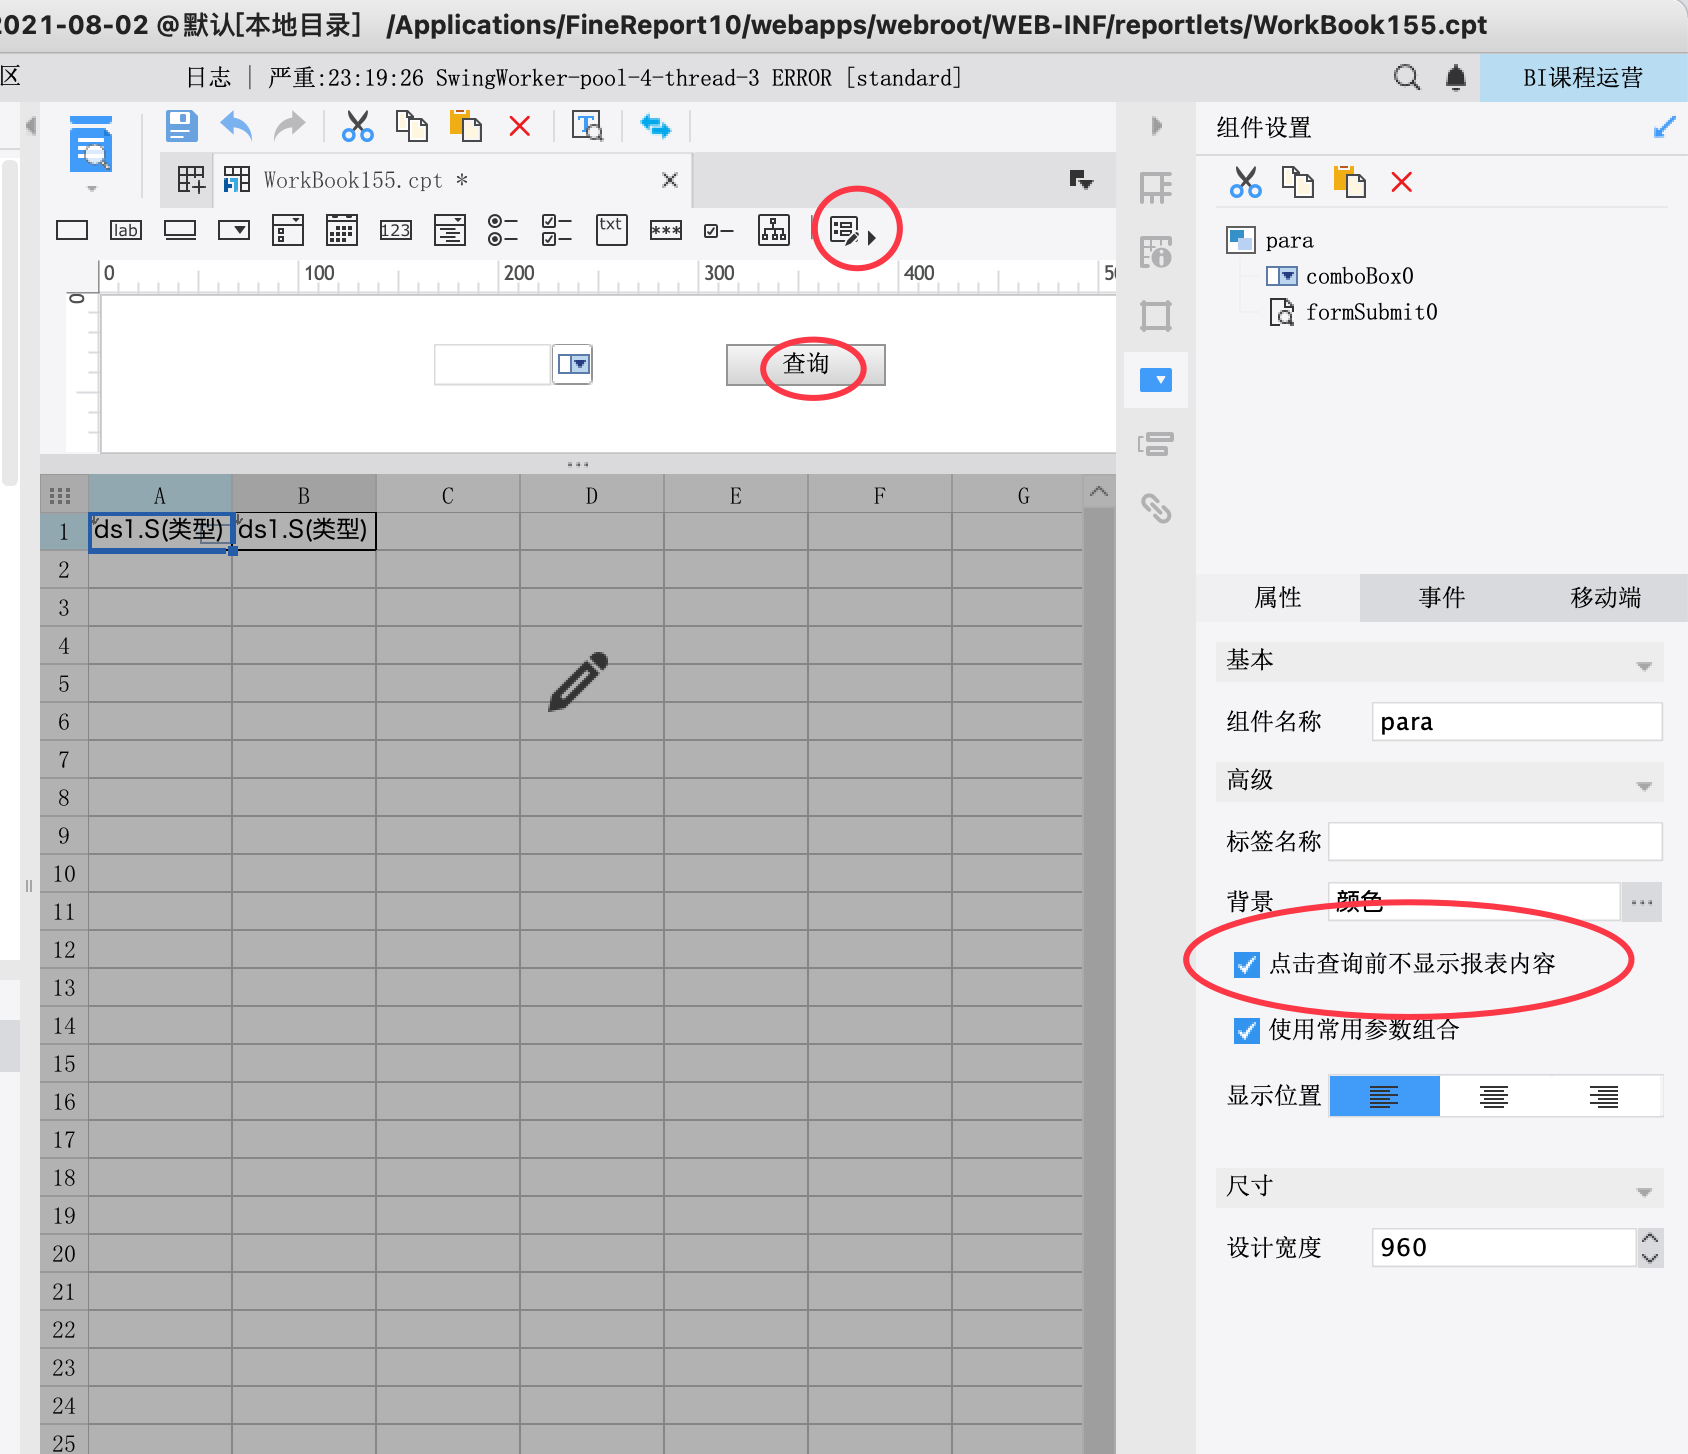The width and height of the screenshot is (1688, 1454).
Task: Undo the last action
Action: pos(236,126)
